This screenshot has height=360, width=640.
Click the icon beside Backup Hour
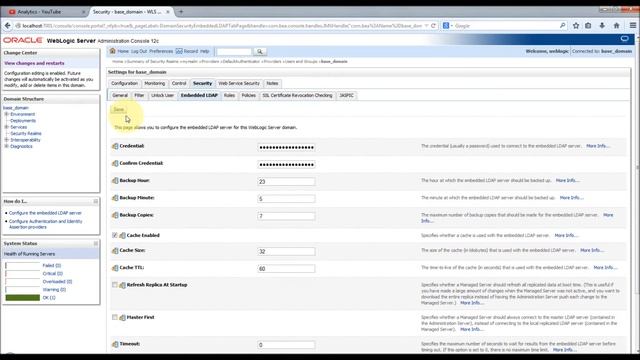click(115, 180)
